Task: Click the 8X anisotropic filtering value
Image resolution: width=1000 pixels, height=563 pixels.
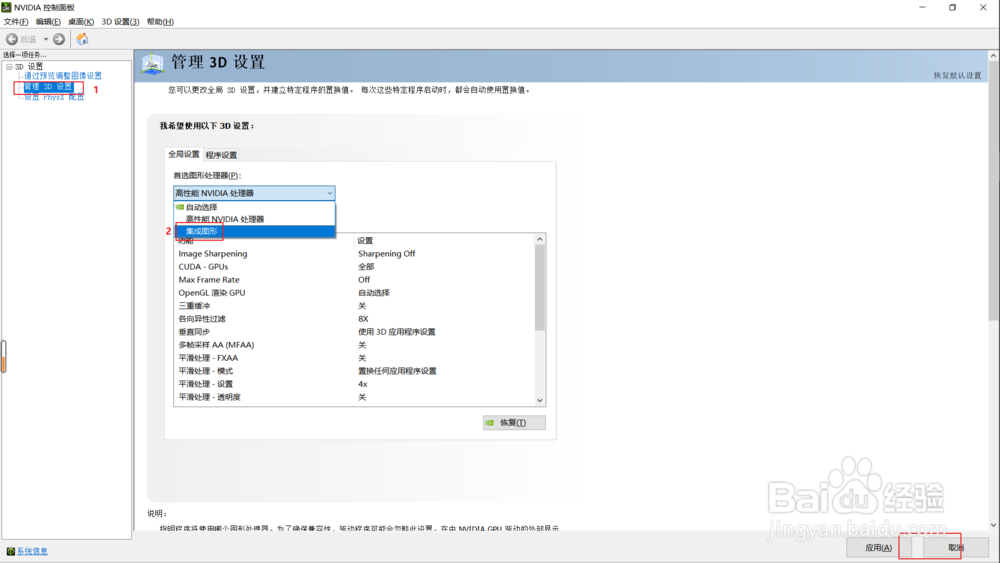Action: 363,319
